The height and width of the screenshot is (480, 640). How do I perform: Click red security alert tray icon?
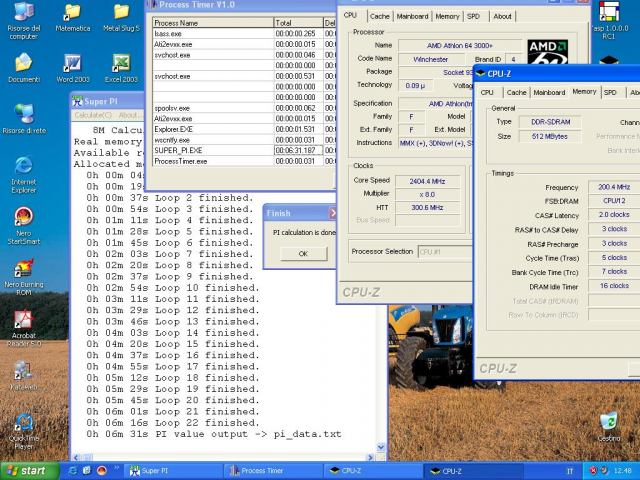coord(593,471)
